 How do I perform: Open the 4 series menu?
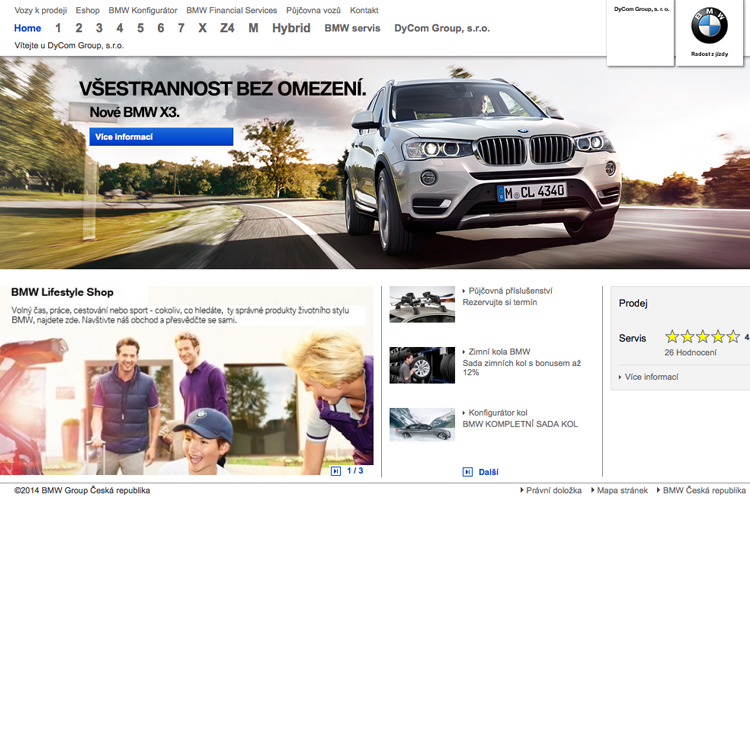[120, 28]
